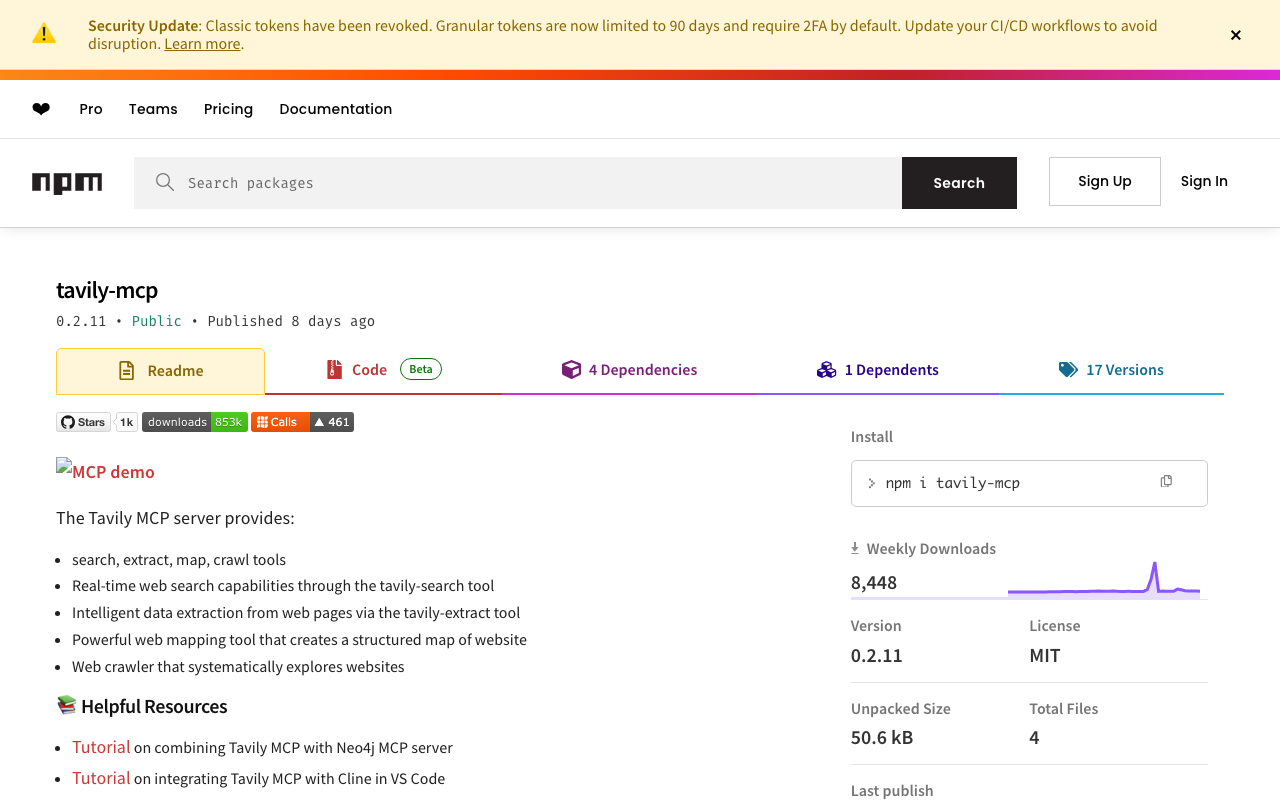This screenshot has width=1280, height=800.
Task: Click the weekly downloads sparkline chart
Action: (x=1103, y=582)
